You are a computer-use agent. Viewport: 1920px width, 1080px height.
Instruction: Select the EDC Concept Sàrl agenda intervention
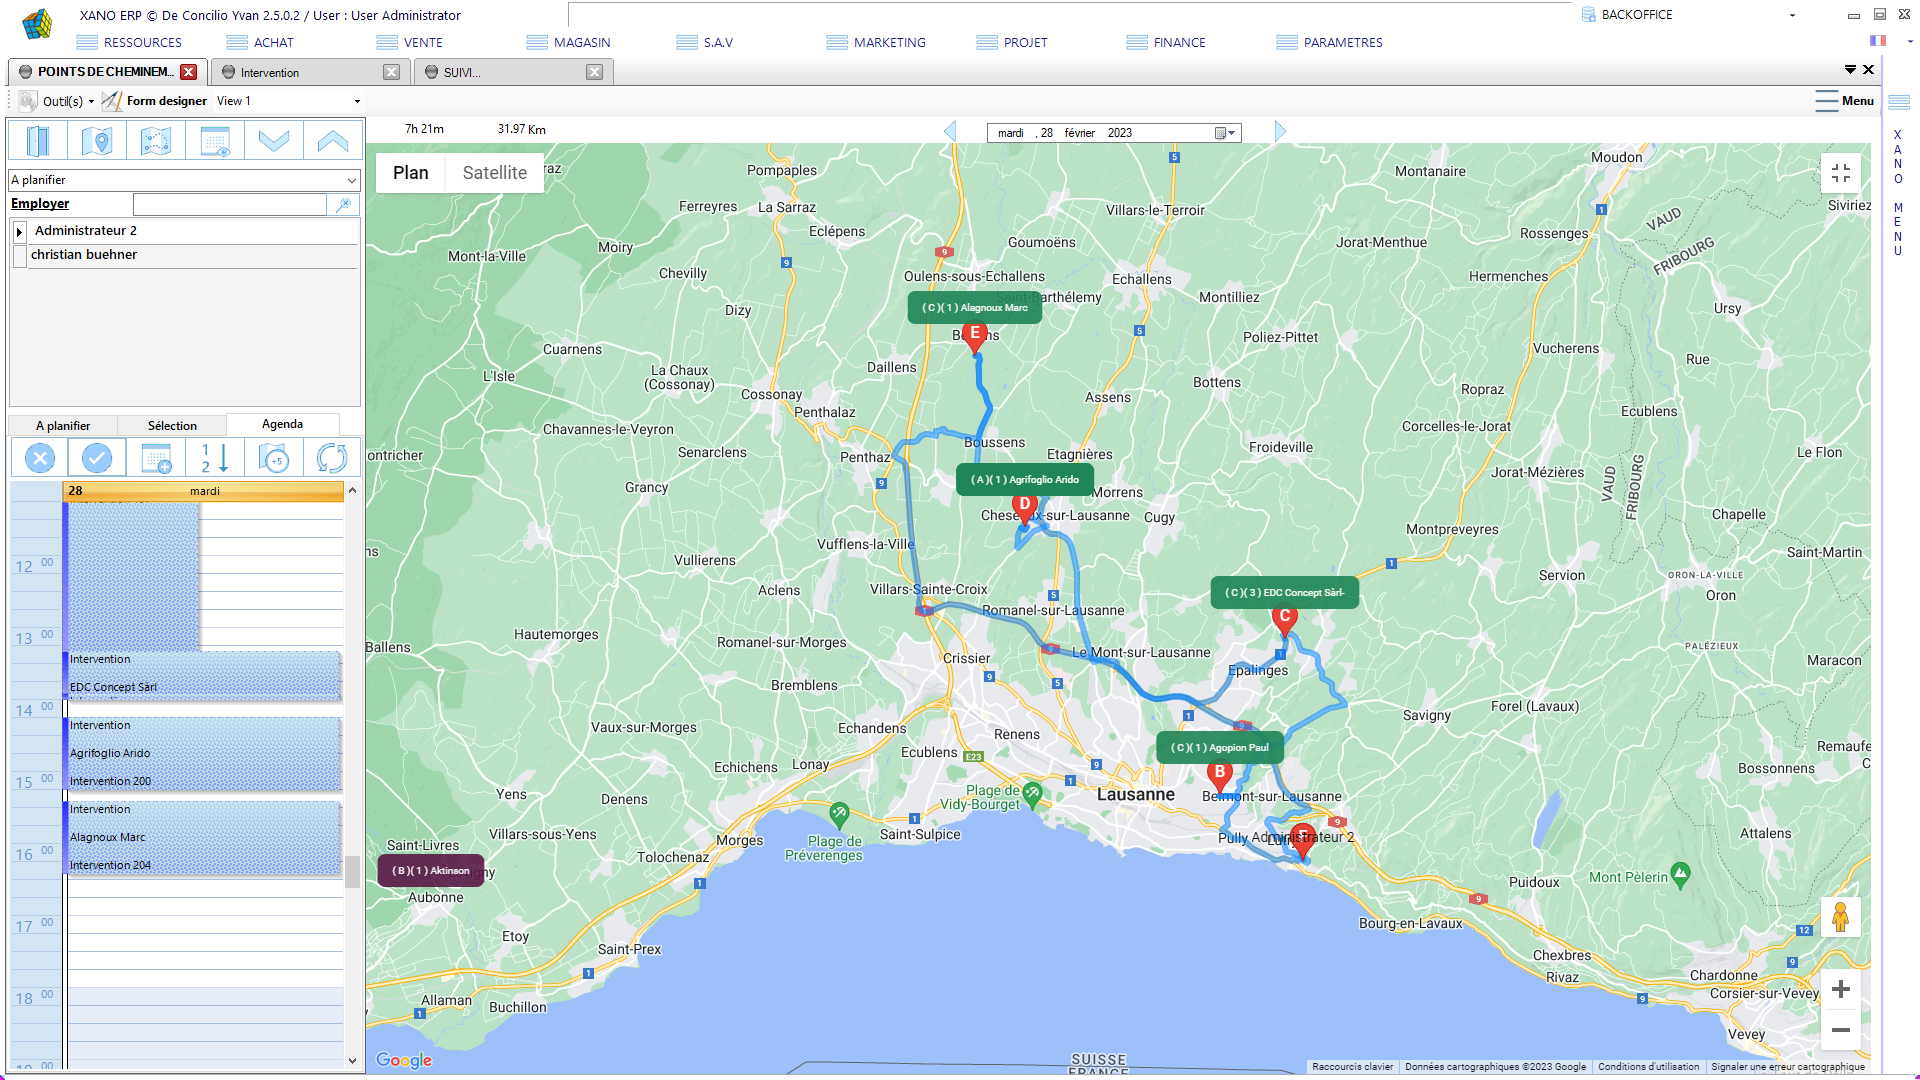pos(204,675)
